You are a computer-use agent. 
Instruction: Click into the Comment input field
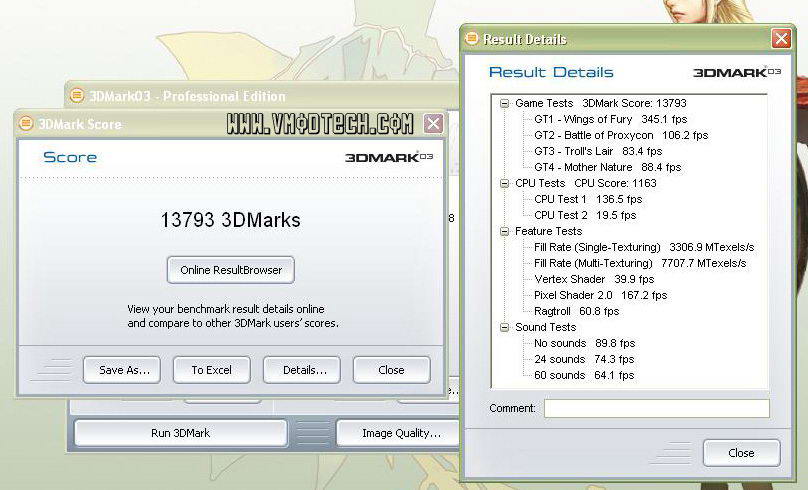[x=657, y=409]
